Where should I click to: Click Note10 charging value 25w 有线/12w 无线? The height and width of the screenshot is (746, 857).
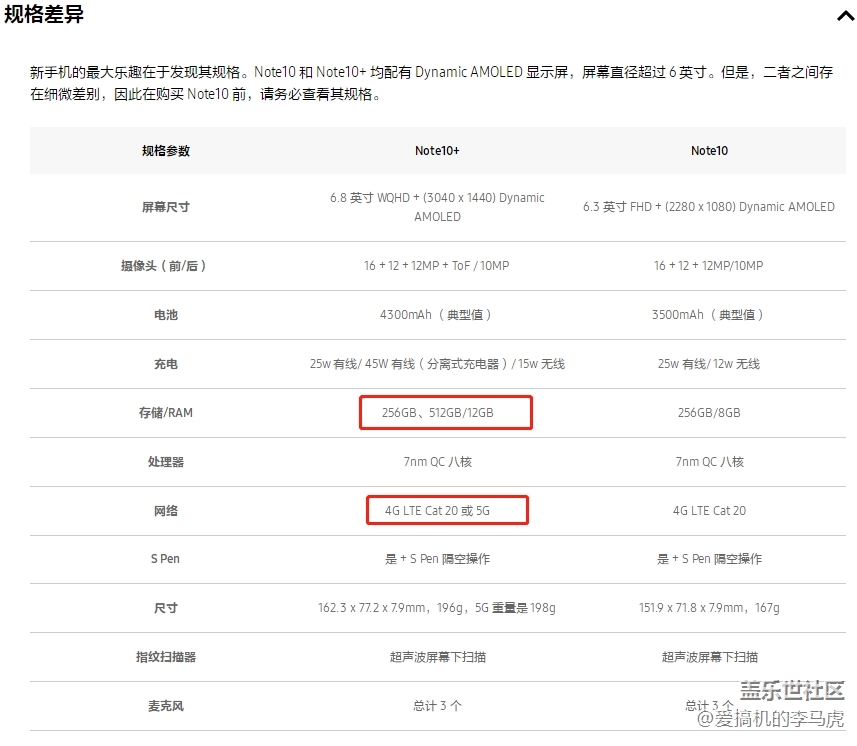pyautogui.click(x=709, y=364)
